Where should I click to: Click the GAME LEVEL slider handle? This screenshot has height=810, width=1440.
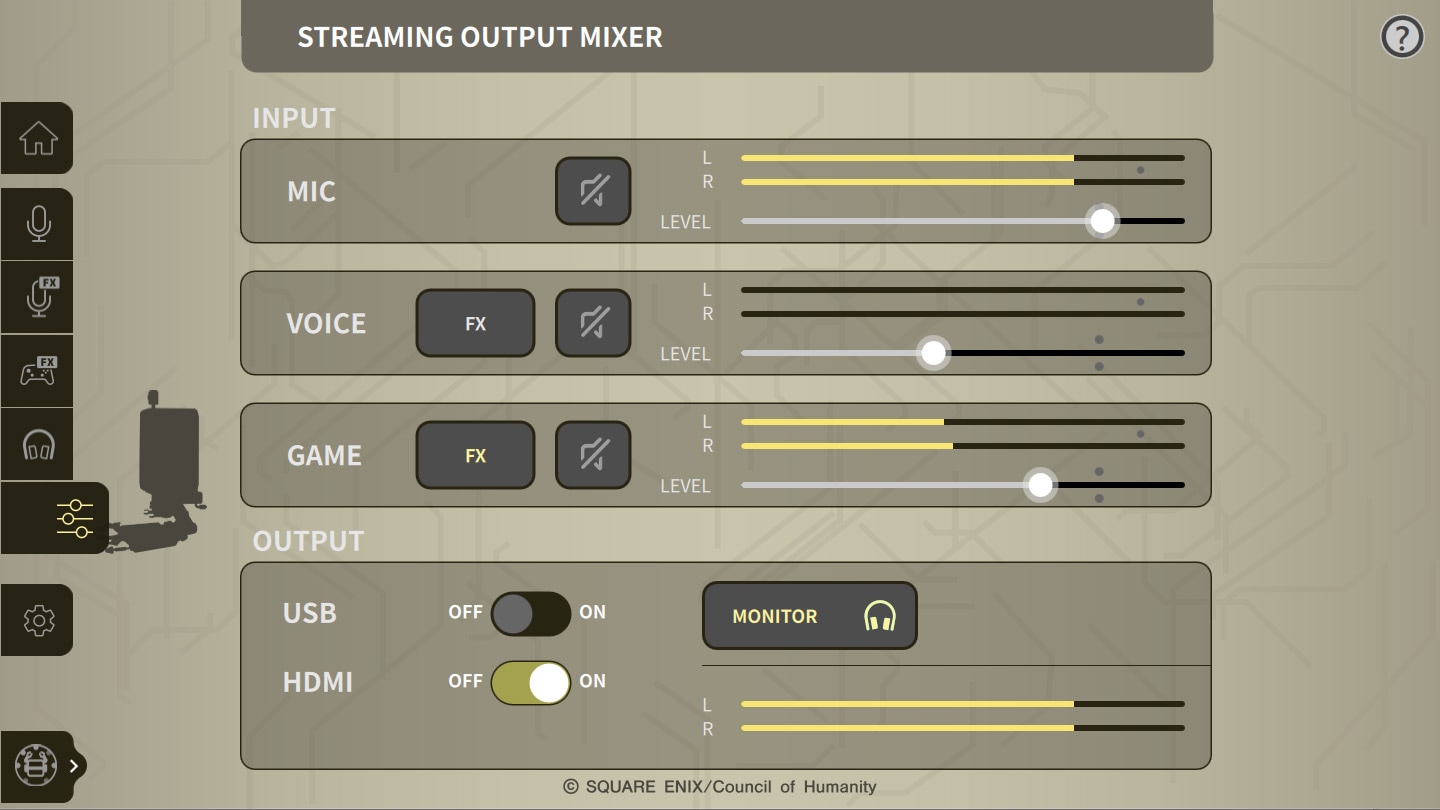1040,485
